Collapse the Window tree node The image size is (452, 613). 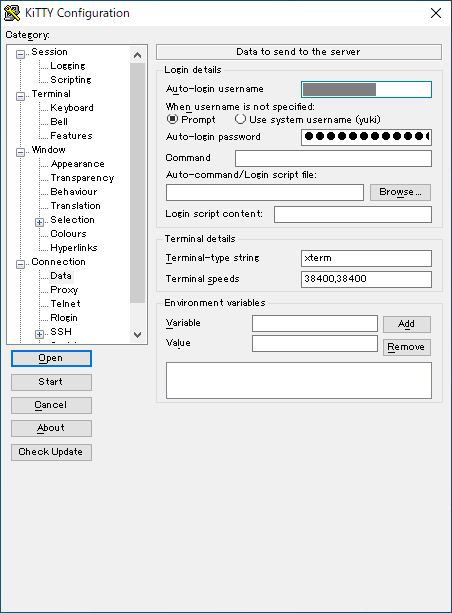(20, 152)
